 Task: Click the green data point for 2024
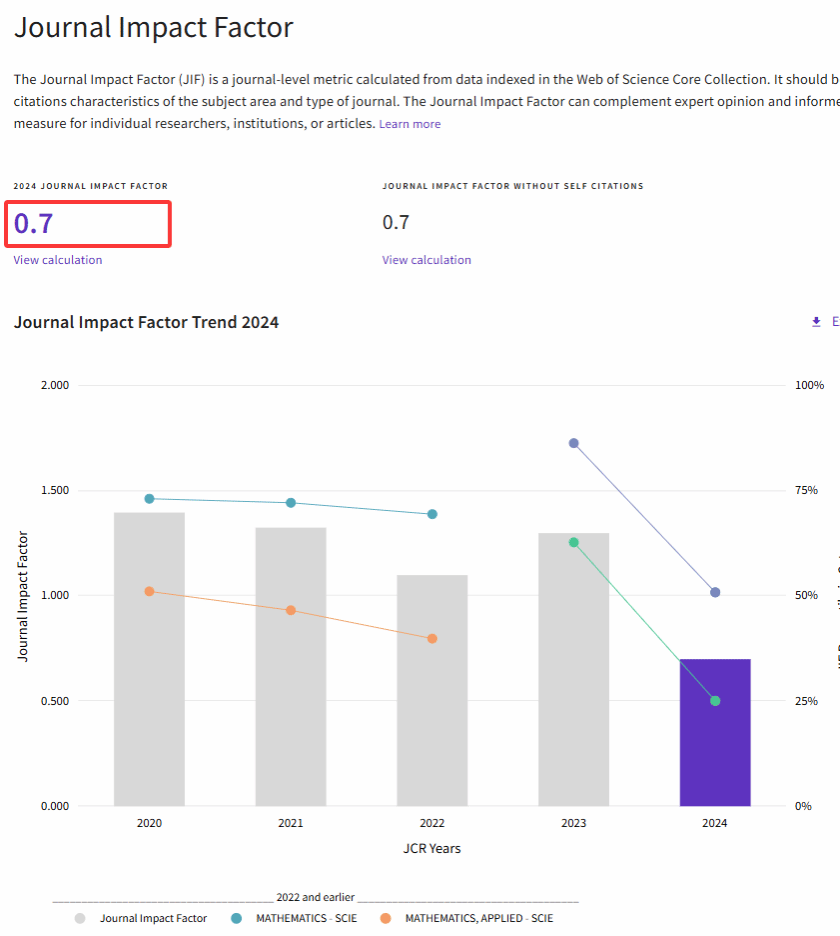click(x=715, y=701)
